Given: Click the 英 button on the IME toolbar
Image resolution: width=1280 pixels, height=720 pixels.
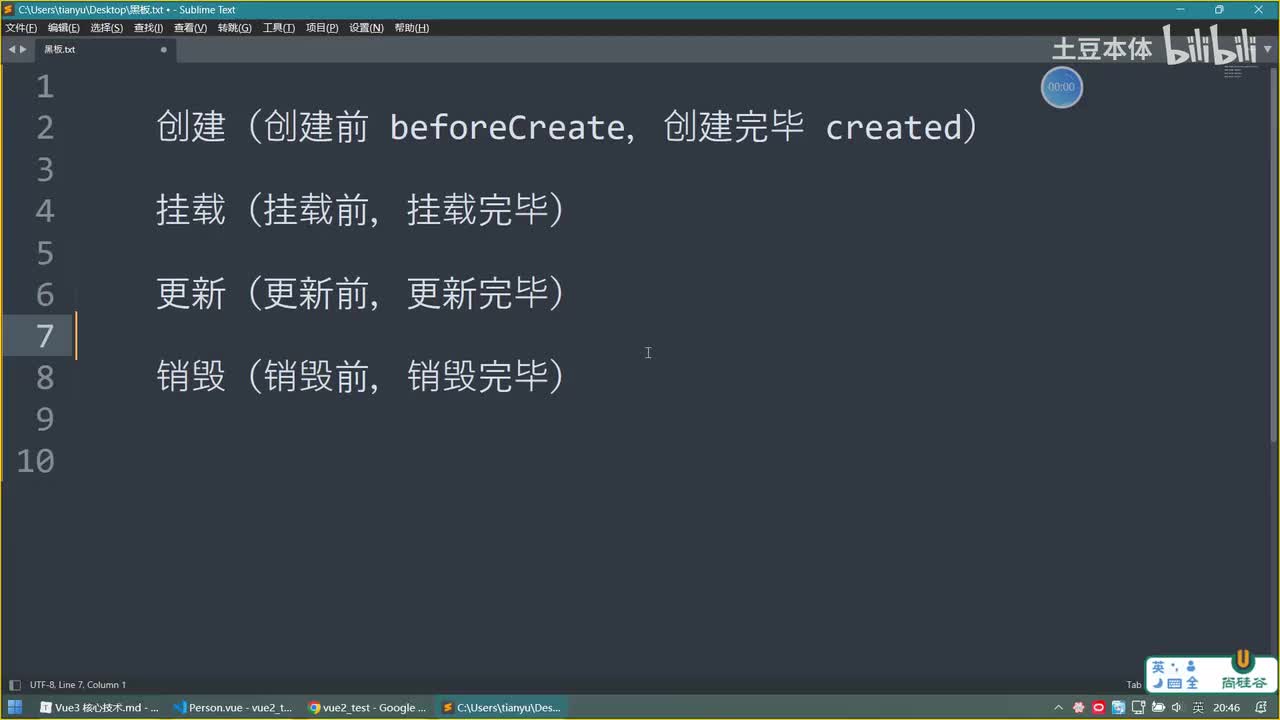Looking at the screenshot, I should point(1158,667).
